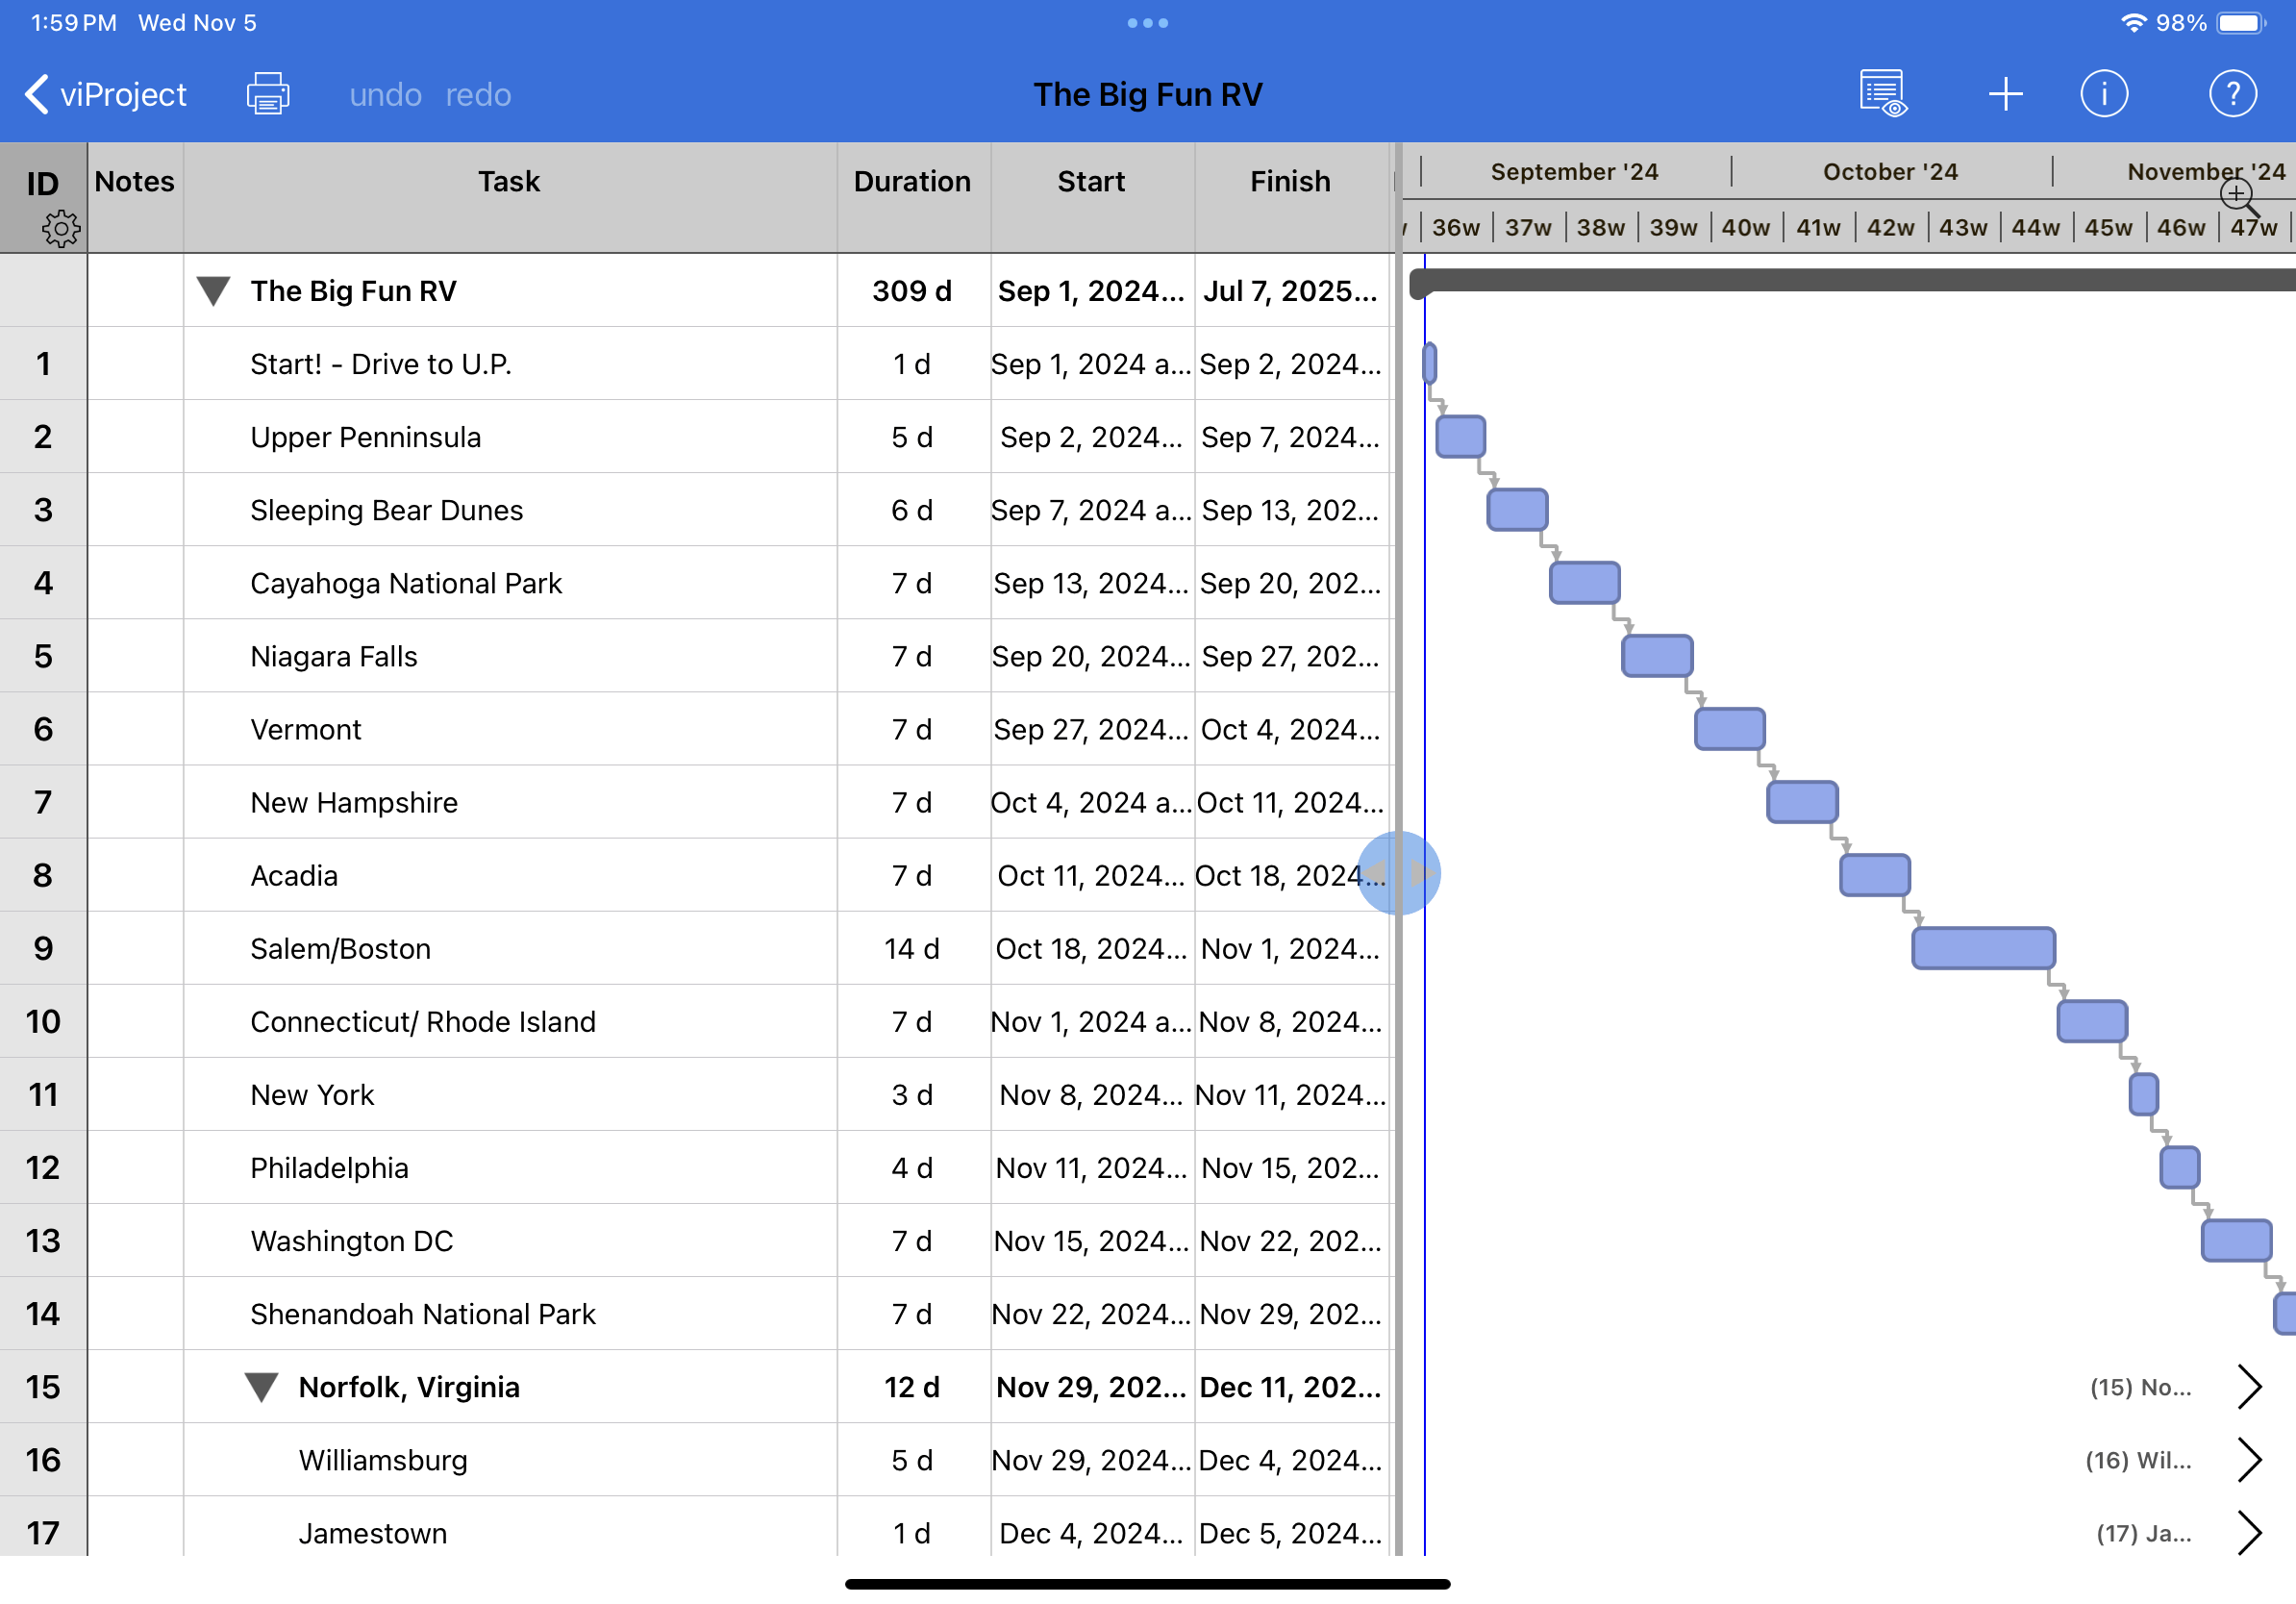Screen dimensions: 2296x1604
Task: Add a new task with the plus icon
Action: (2006, 93)
